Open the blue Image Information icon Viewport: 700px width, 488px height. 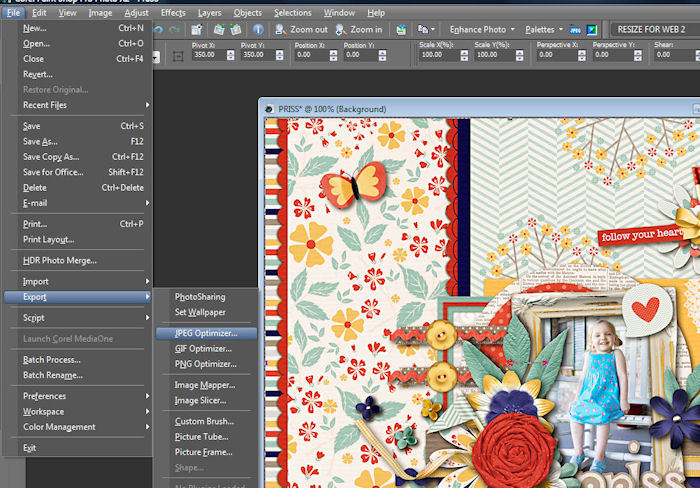[258, 29]
